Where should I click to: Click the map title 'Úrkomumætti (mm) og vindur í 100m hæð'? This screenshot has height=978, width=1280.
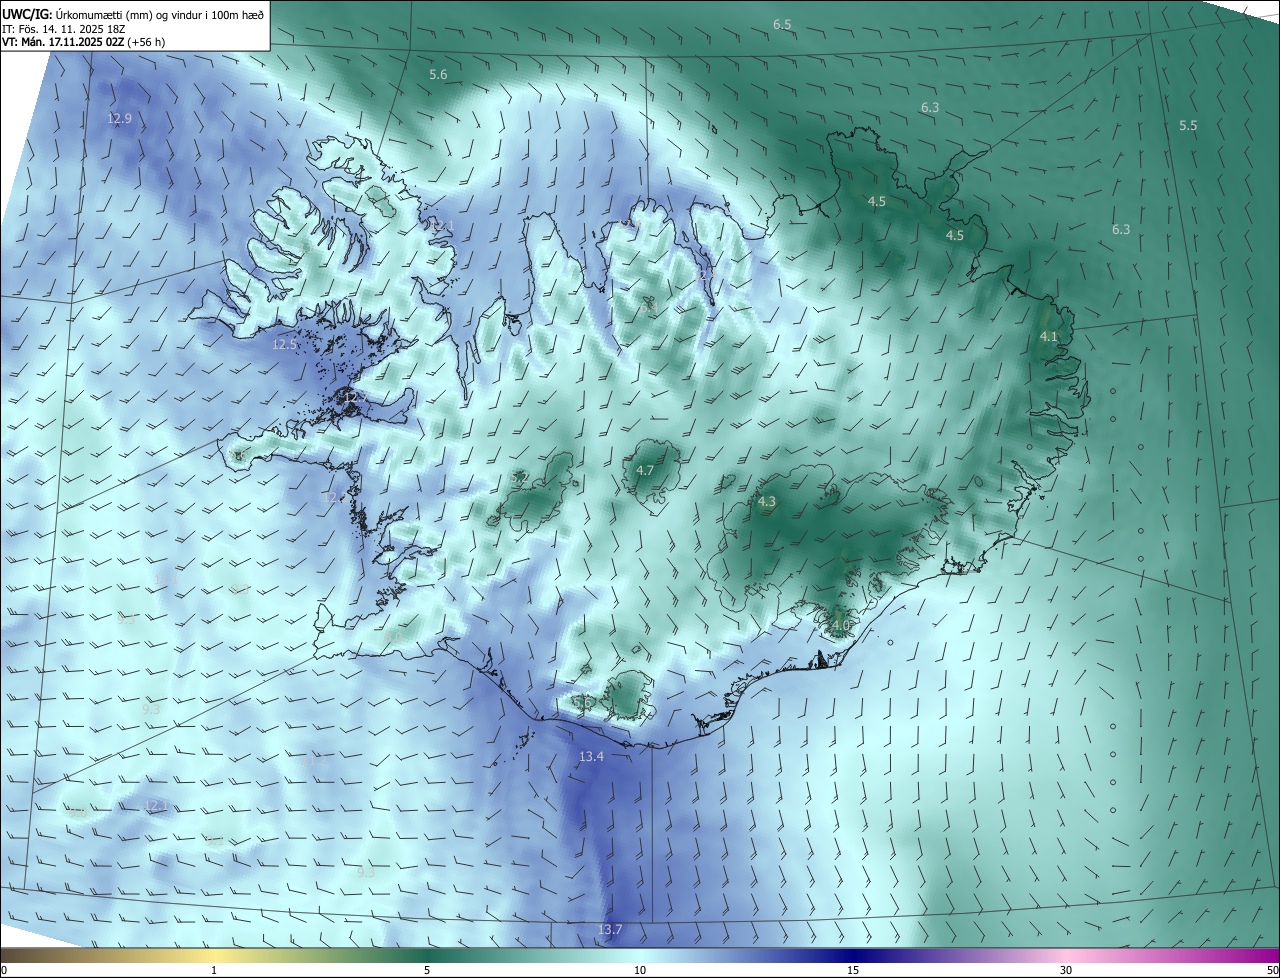[161, 14]
